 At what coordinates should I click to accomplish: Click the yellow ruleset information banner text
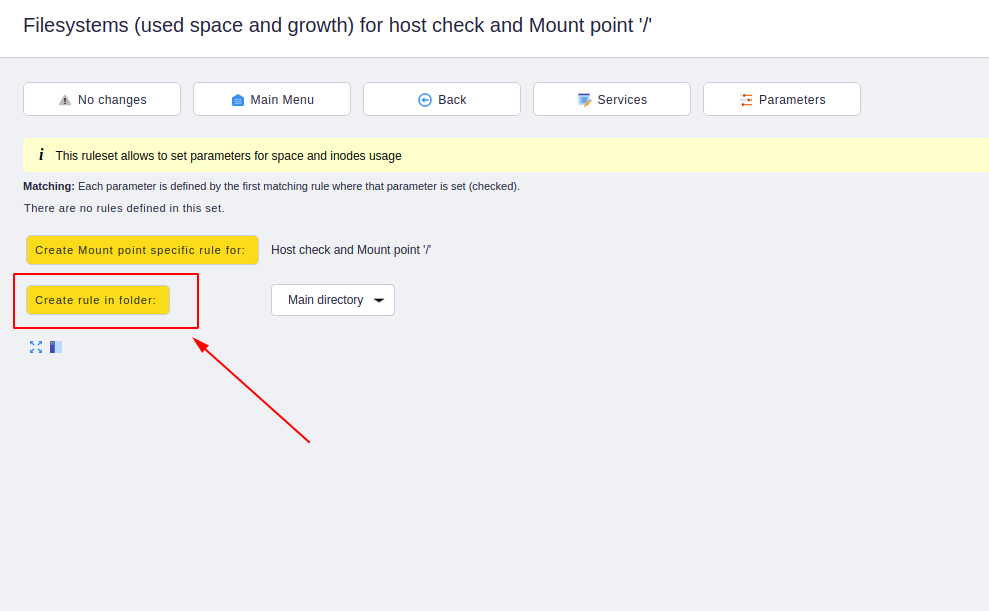pyautogui.click(x=228, y=156)
